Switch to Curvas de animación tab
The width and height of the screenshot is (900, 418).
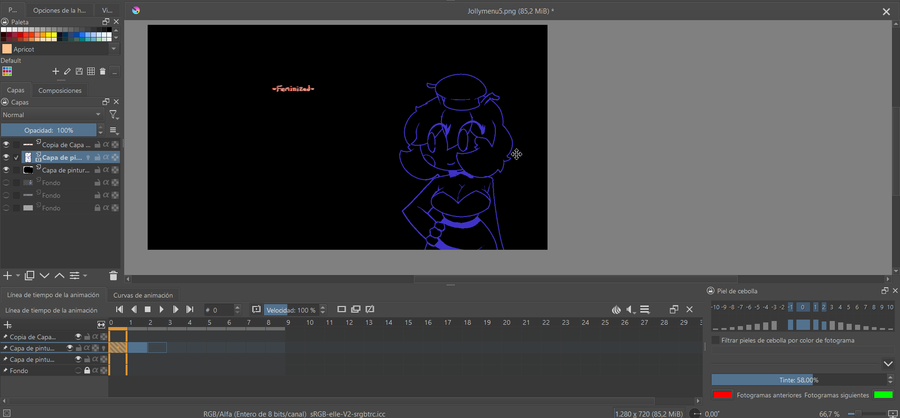(143, 295)
